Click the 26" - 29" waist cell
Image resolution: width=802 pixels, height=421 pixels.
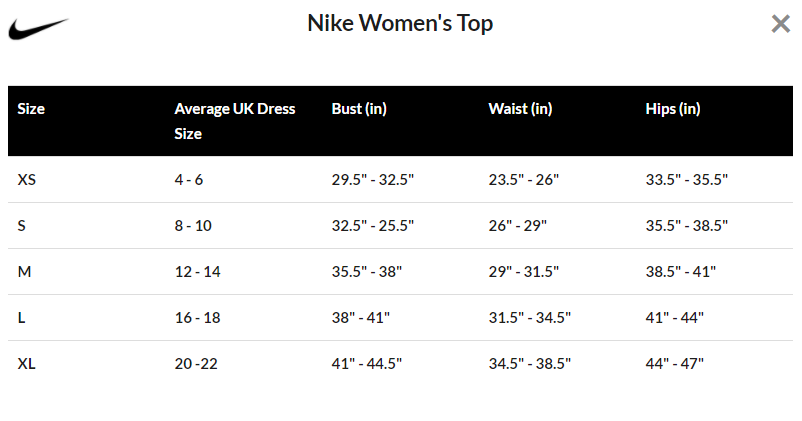click(518, 226)
